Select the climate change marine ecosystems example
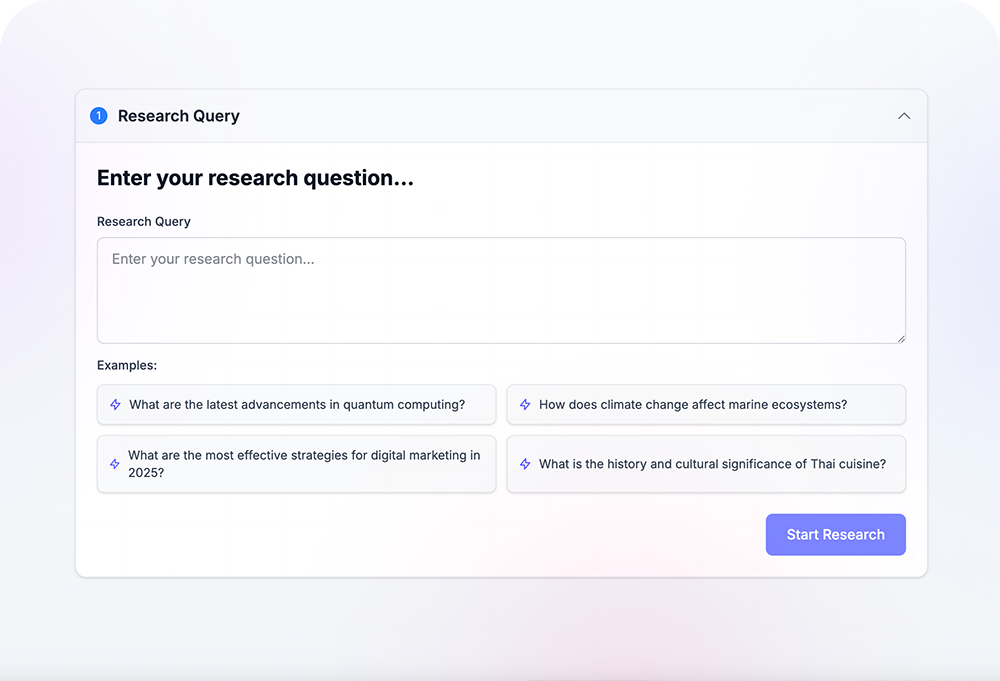The image size is (1000, 681). pyautogui.click(x=706, y=404)
